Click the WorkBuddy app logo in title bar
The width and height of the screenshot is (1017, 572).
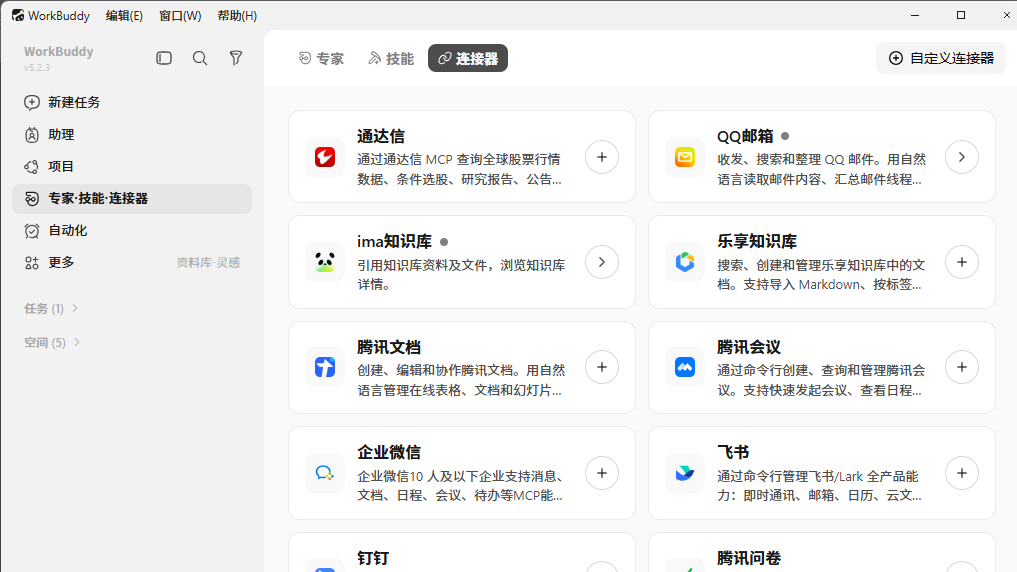(18, 16)
